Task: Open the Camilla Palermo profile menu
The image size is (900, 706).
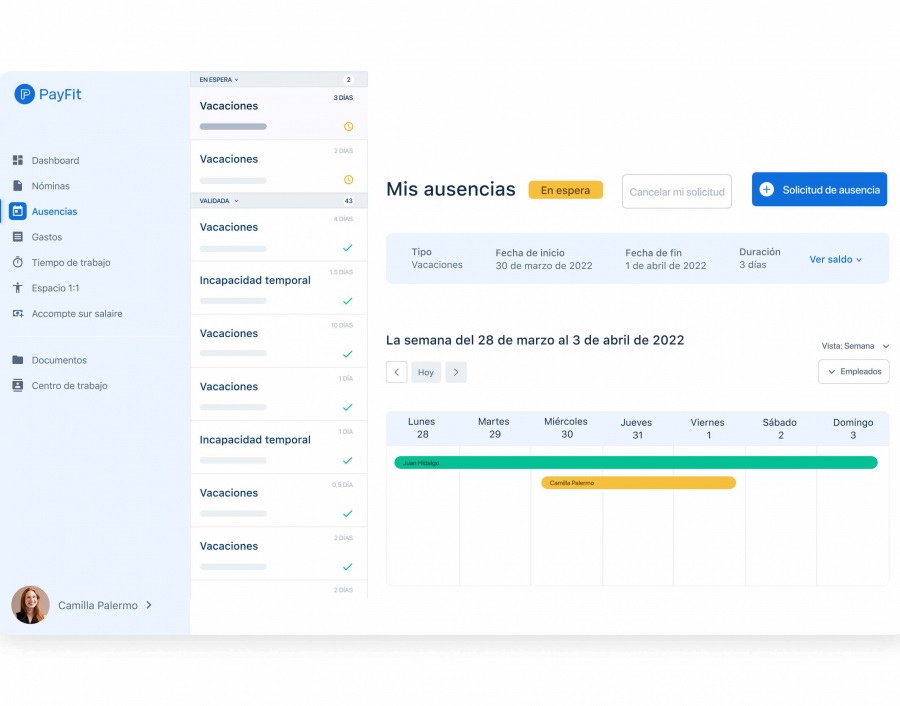Action: pyautogui.click(x=95, y=605)
